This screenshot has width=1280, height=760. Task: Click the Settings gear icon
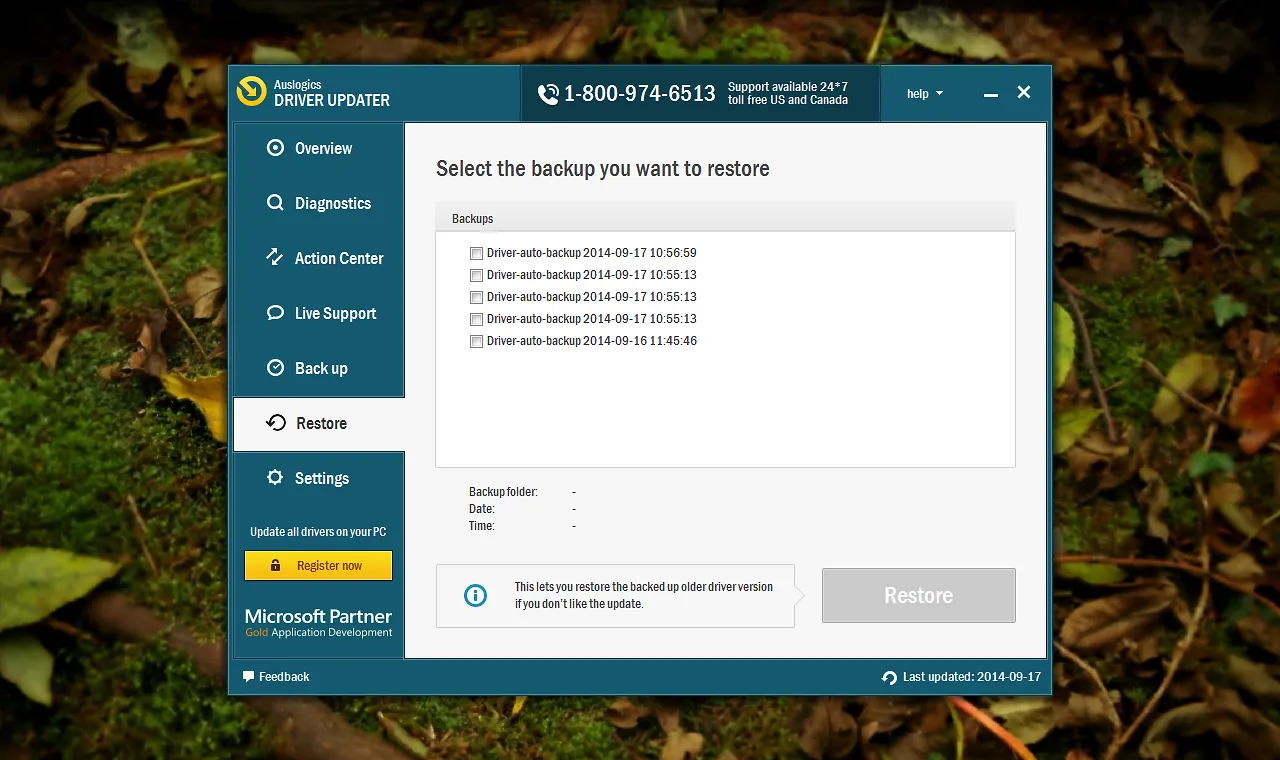click(x=275, y=478)
